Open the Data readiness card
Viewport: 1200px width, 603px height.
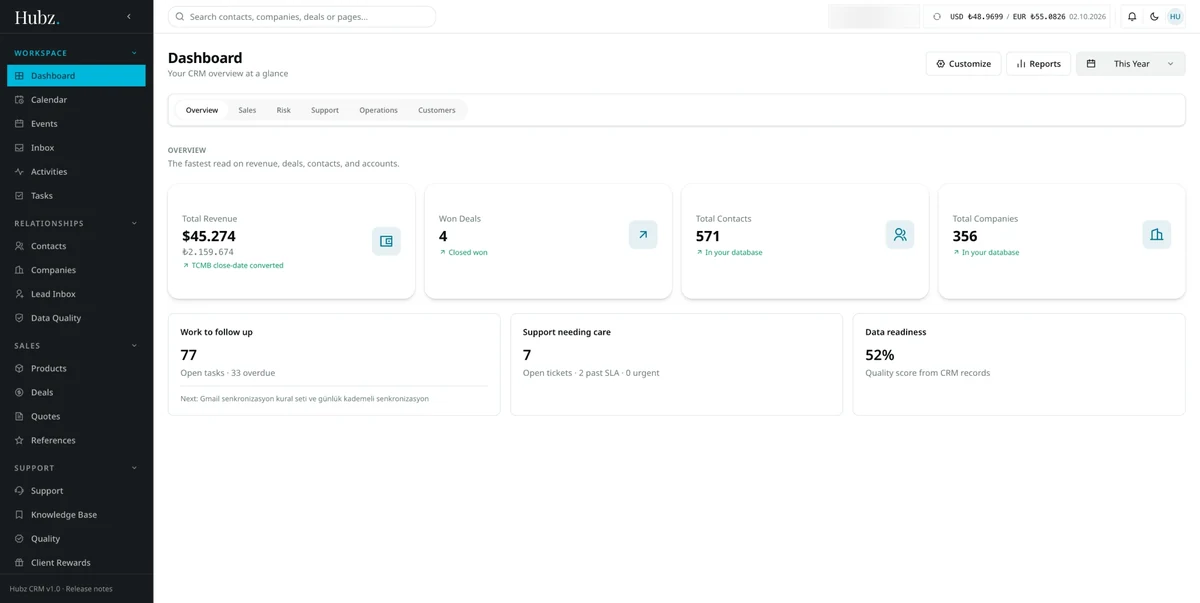point(1019,364)
